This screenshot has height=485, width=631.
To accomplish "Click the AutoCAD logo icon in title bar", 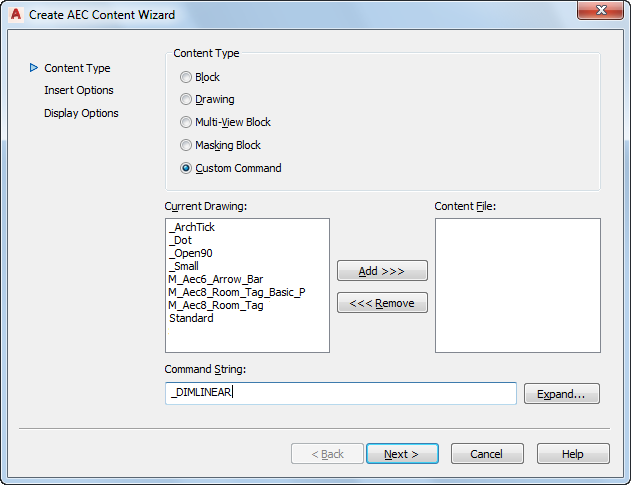I will (x=16, y=14).
